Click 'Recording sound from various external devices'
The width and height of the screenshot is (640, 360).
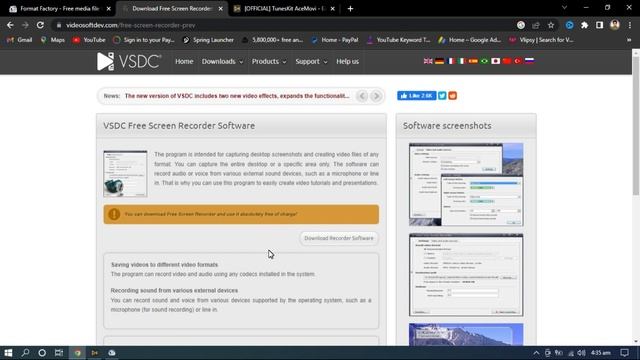[x=174, y=290]
